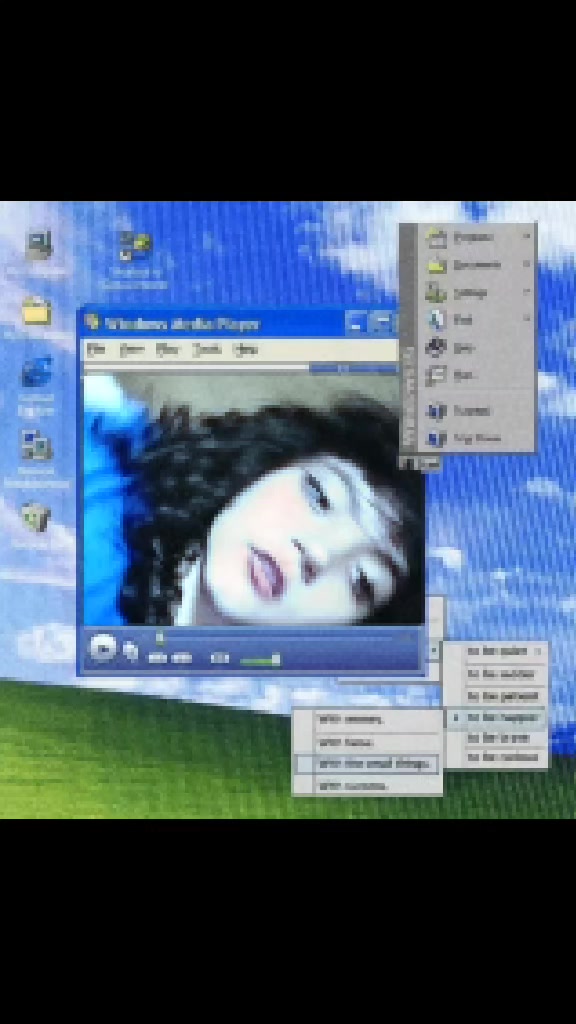The width and height of the screenshot is (576, 1024).
Task: Select Documents in the Start menu
Action: [476, 265]
